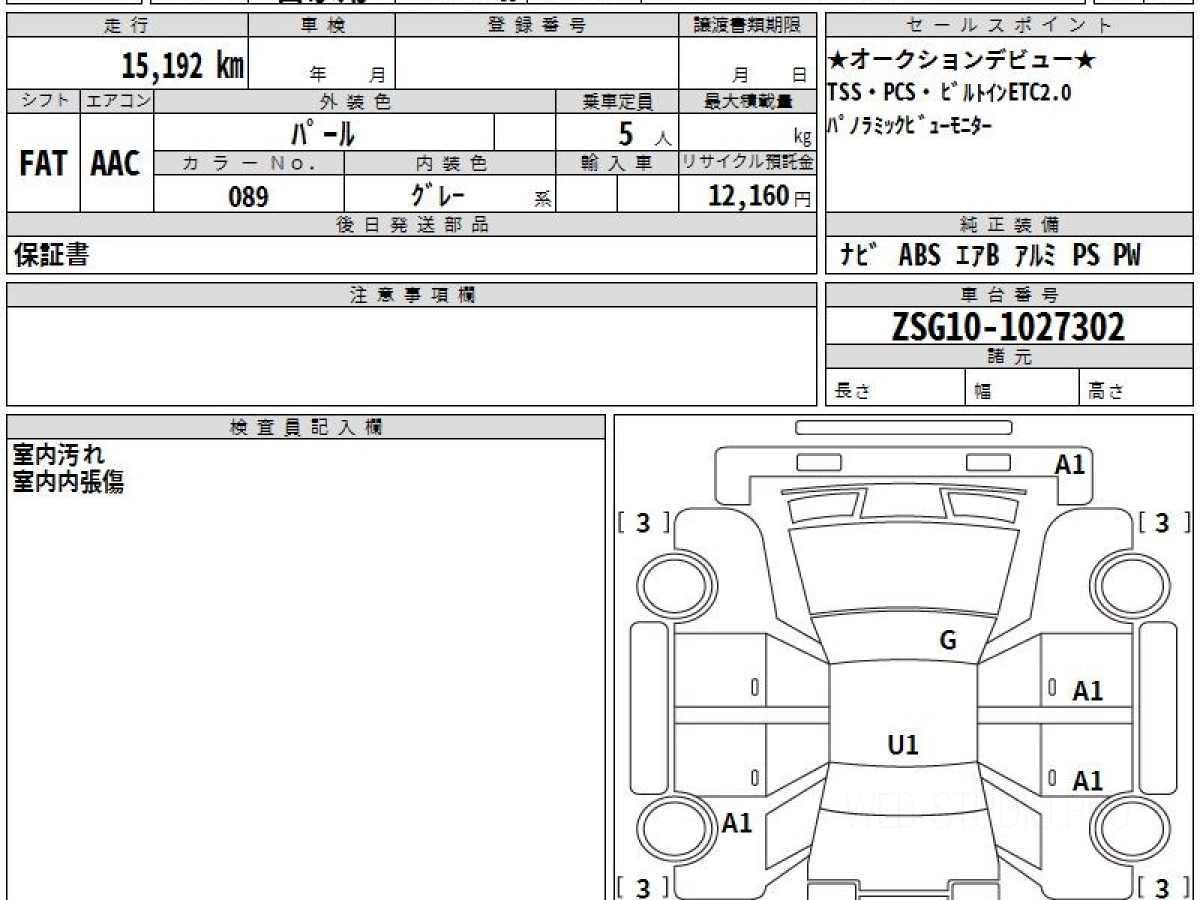Click the 注意事項欄 header
Viewport: 1200px width, 900px height.
pos(411,295)
